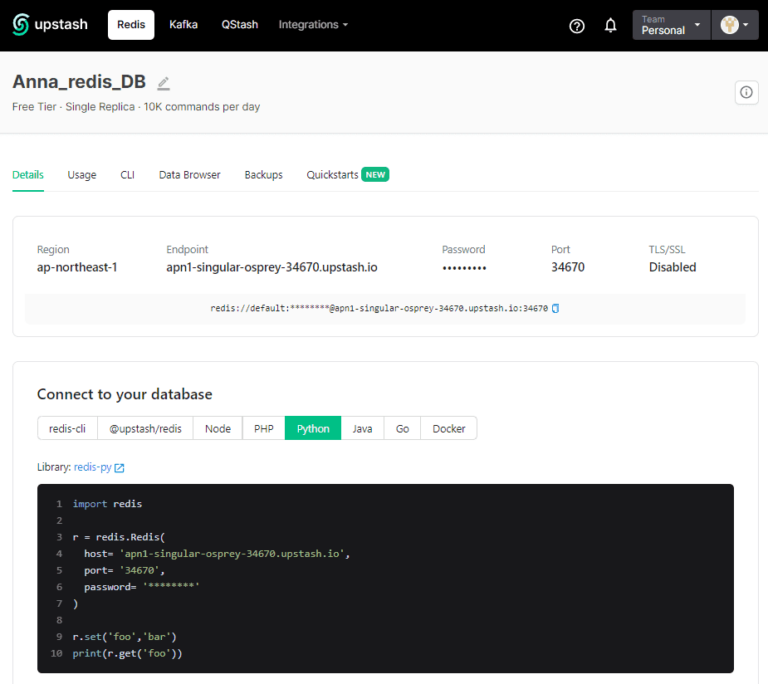The image size is (768, 684).
Task: Open the Quickstarts tab
Action: click(x=333, y=175)
